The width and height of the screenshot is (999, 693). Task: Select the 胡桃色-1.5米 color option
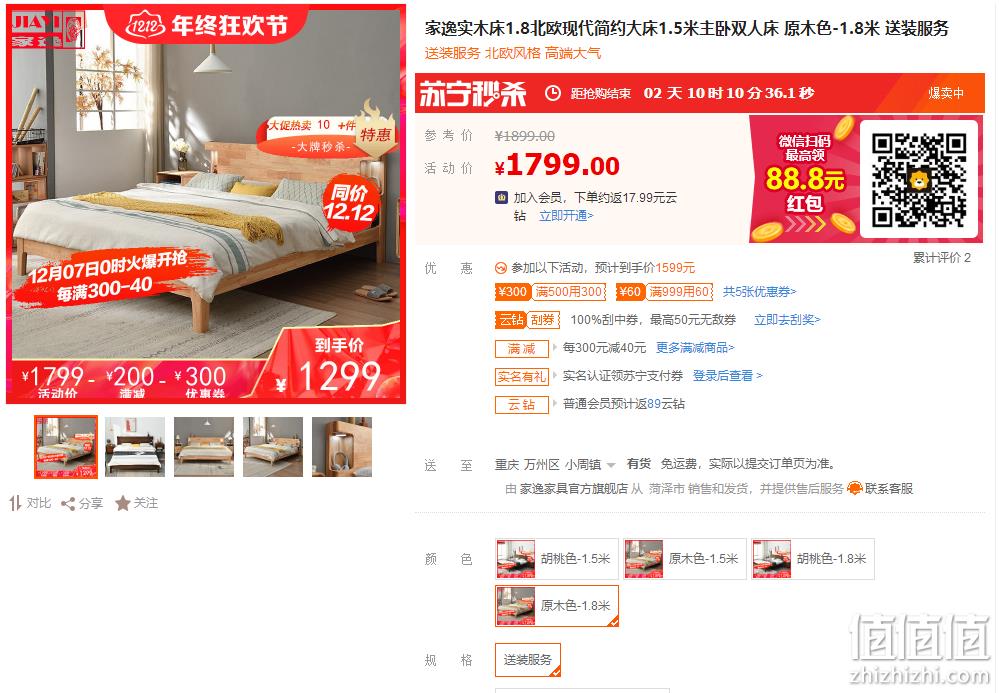point(556,559)
